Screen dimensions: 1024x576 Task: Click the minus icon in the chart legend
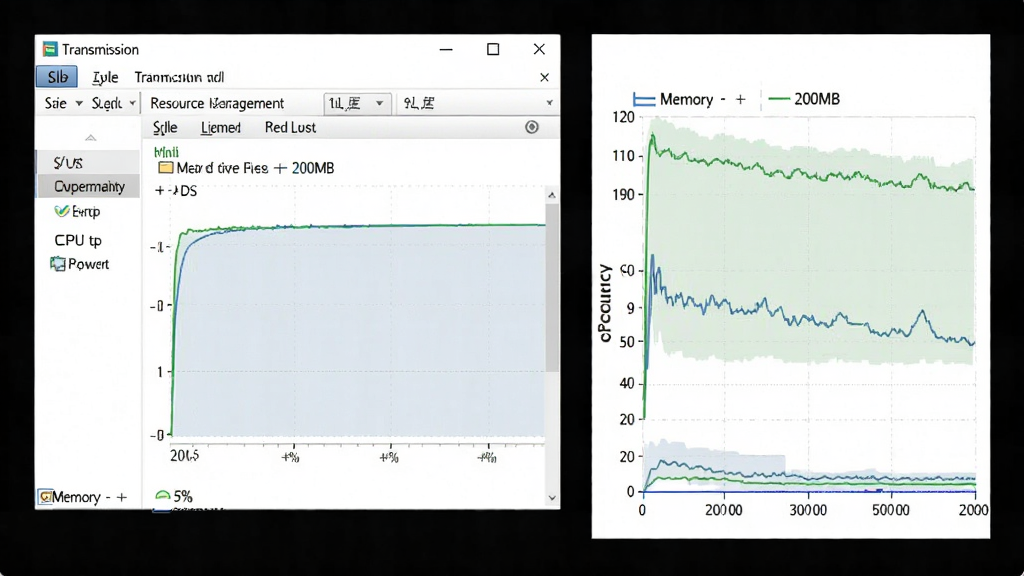(723, 99)
